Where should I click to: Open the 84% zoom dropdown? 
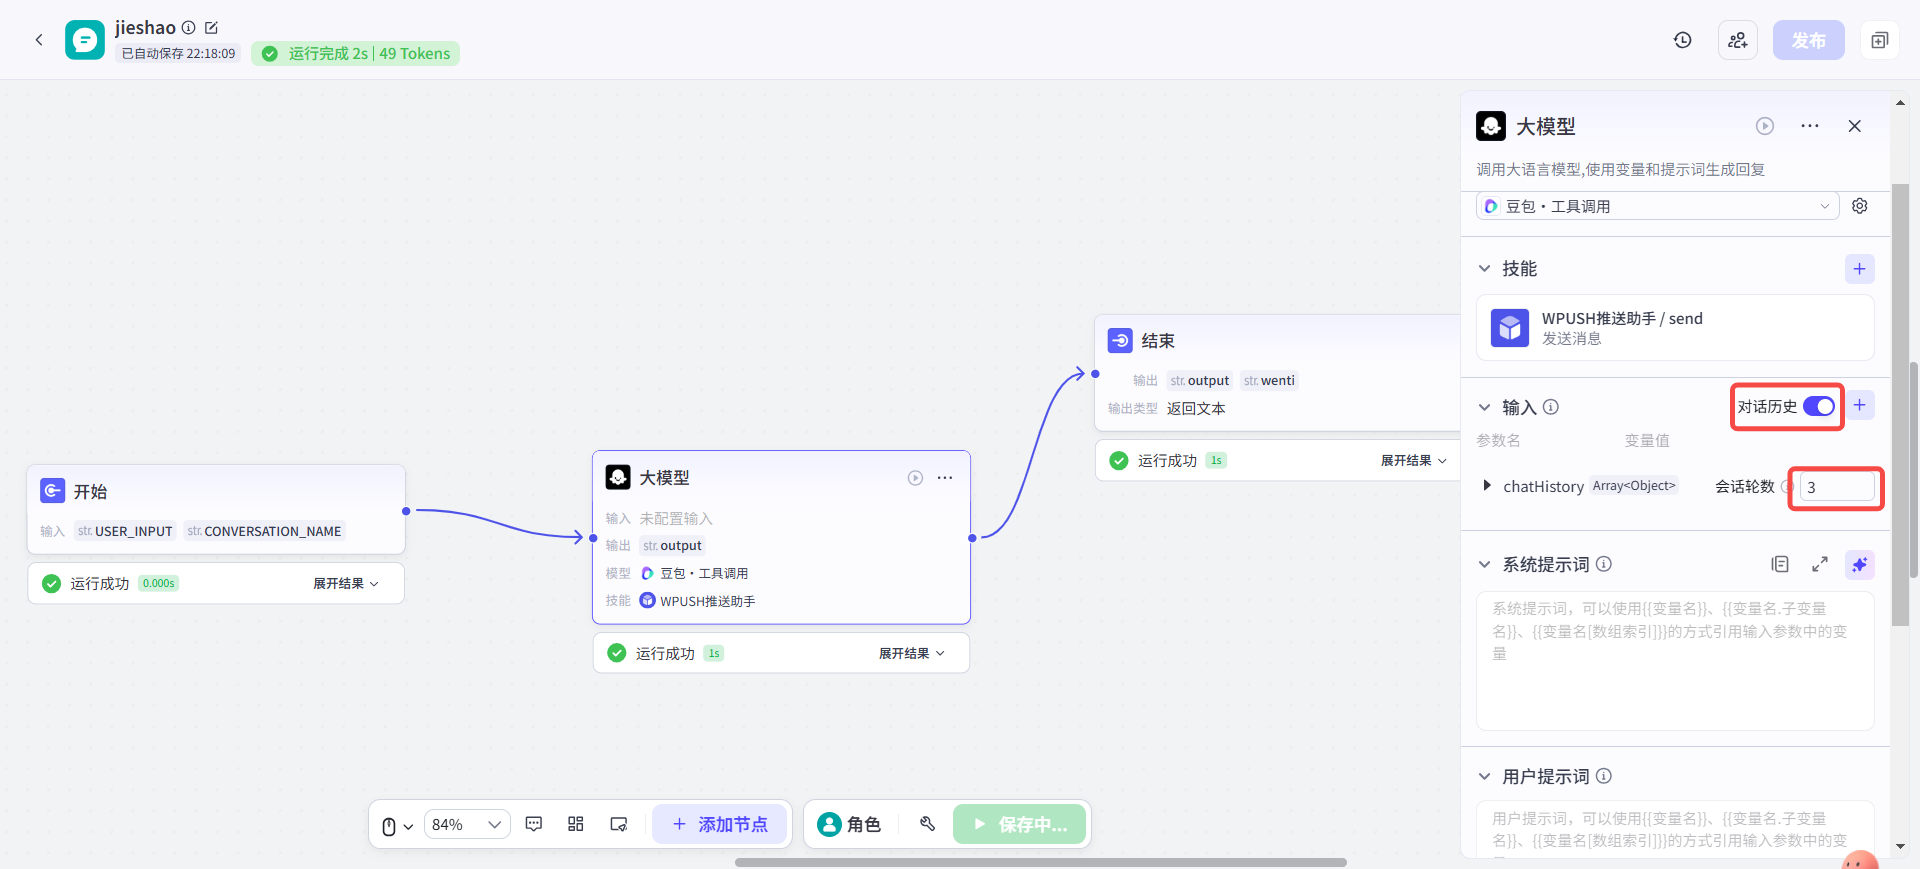pos(467,825)
